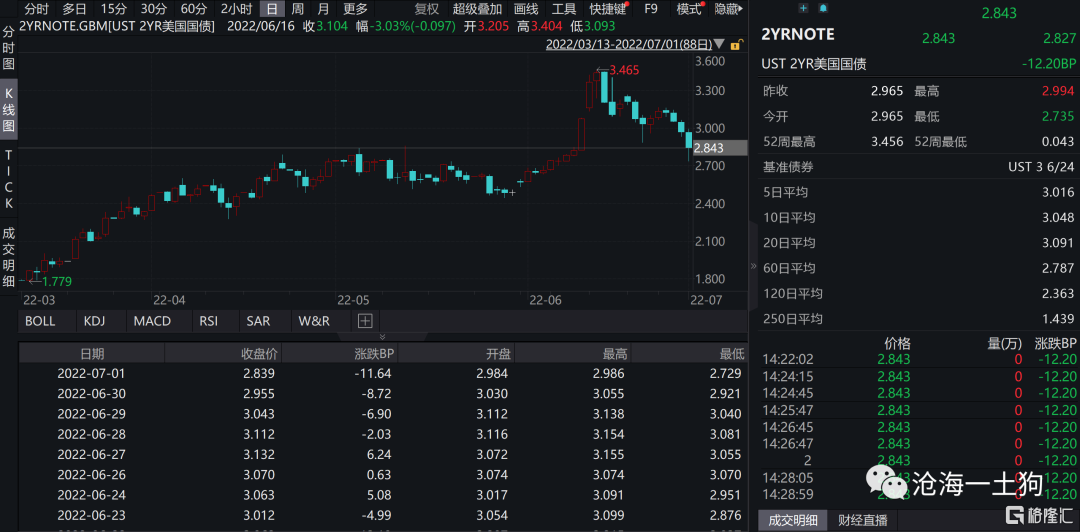Open the TICK sidebar view

point(9,178)
